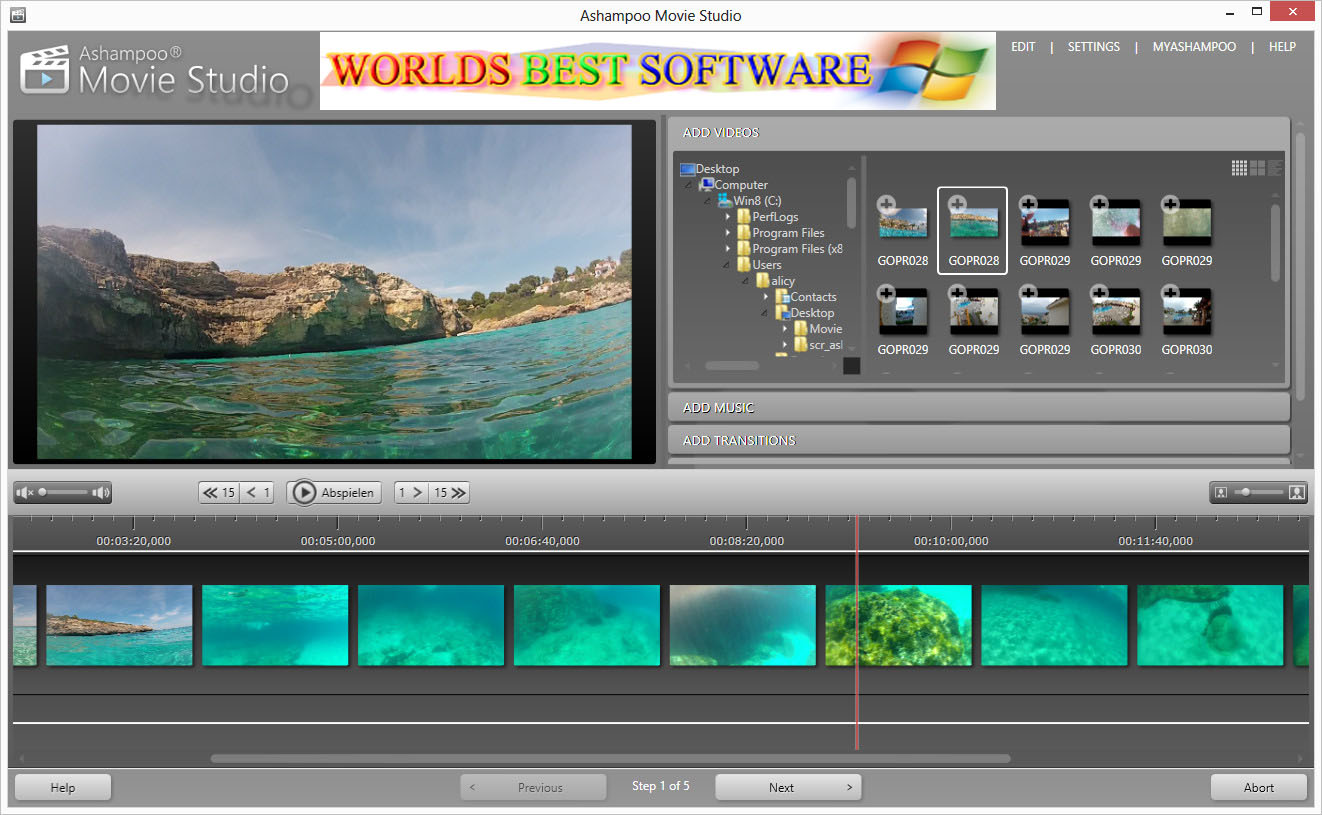The width and height of the screenshot is (1322, 815).
Task: Click the grid thumbnail view icon
Action: [1238, 167]
